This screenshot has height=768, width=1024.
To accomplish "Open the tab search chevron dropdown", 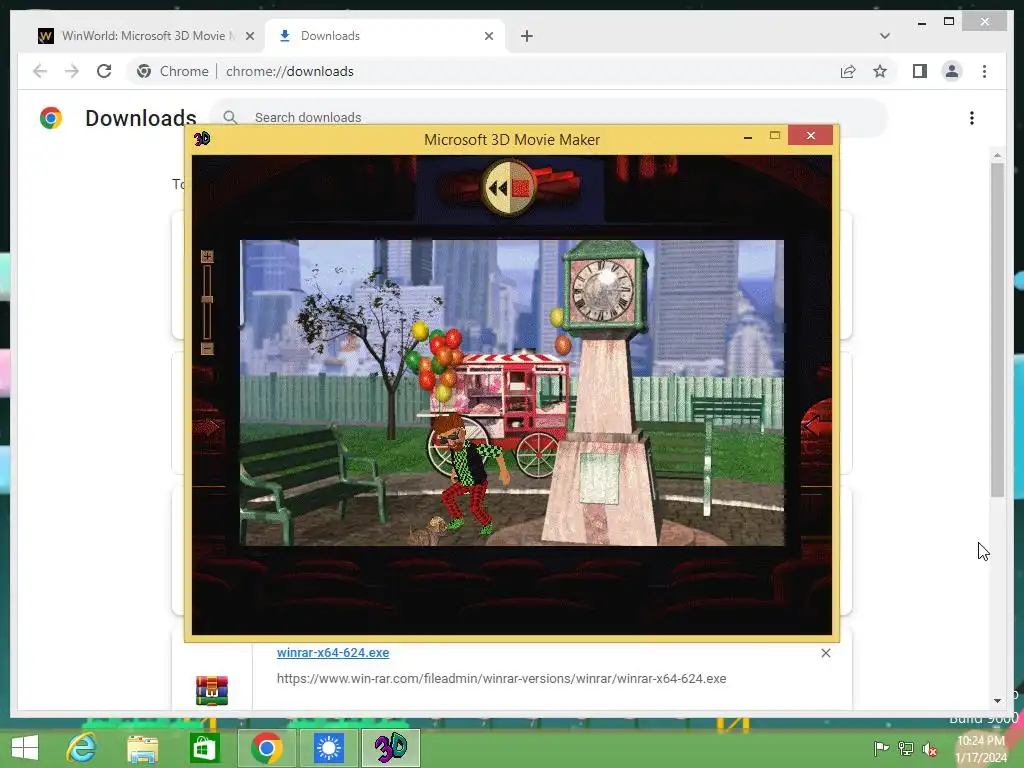I will click(x=885, y=36).
